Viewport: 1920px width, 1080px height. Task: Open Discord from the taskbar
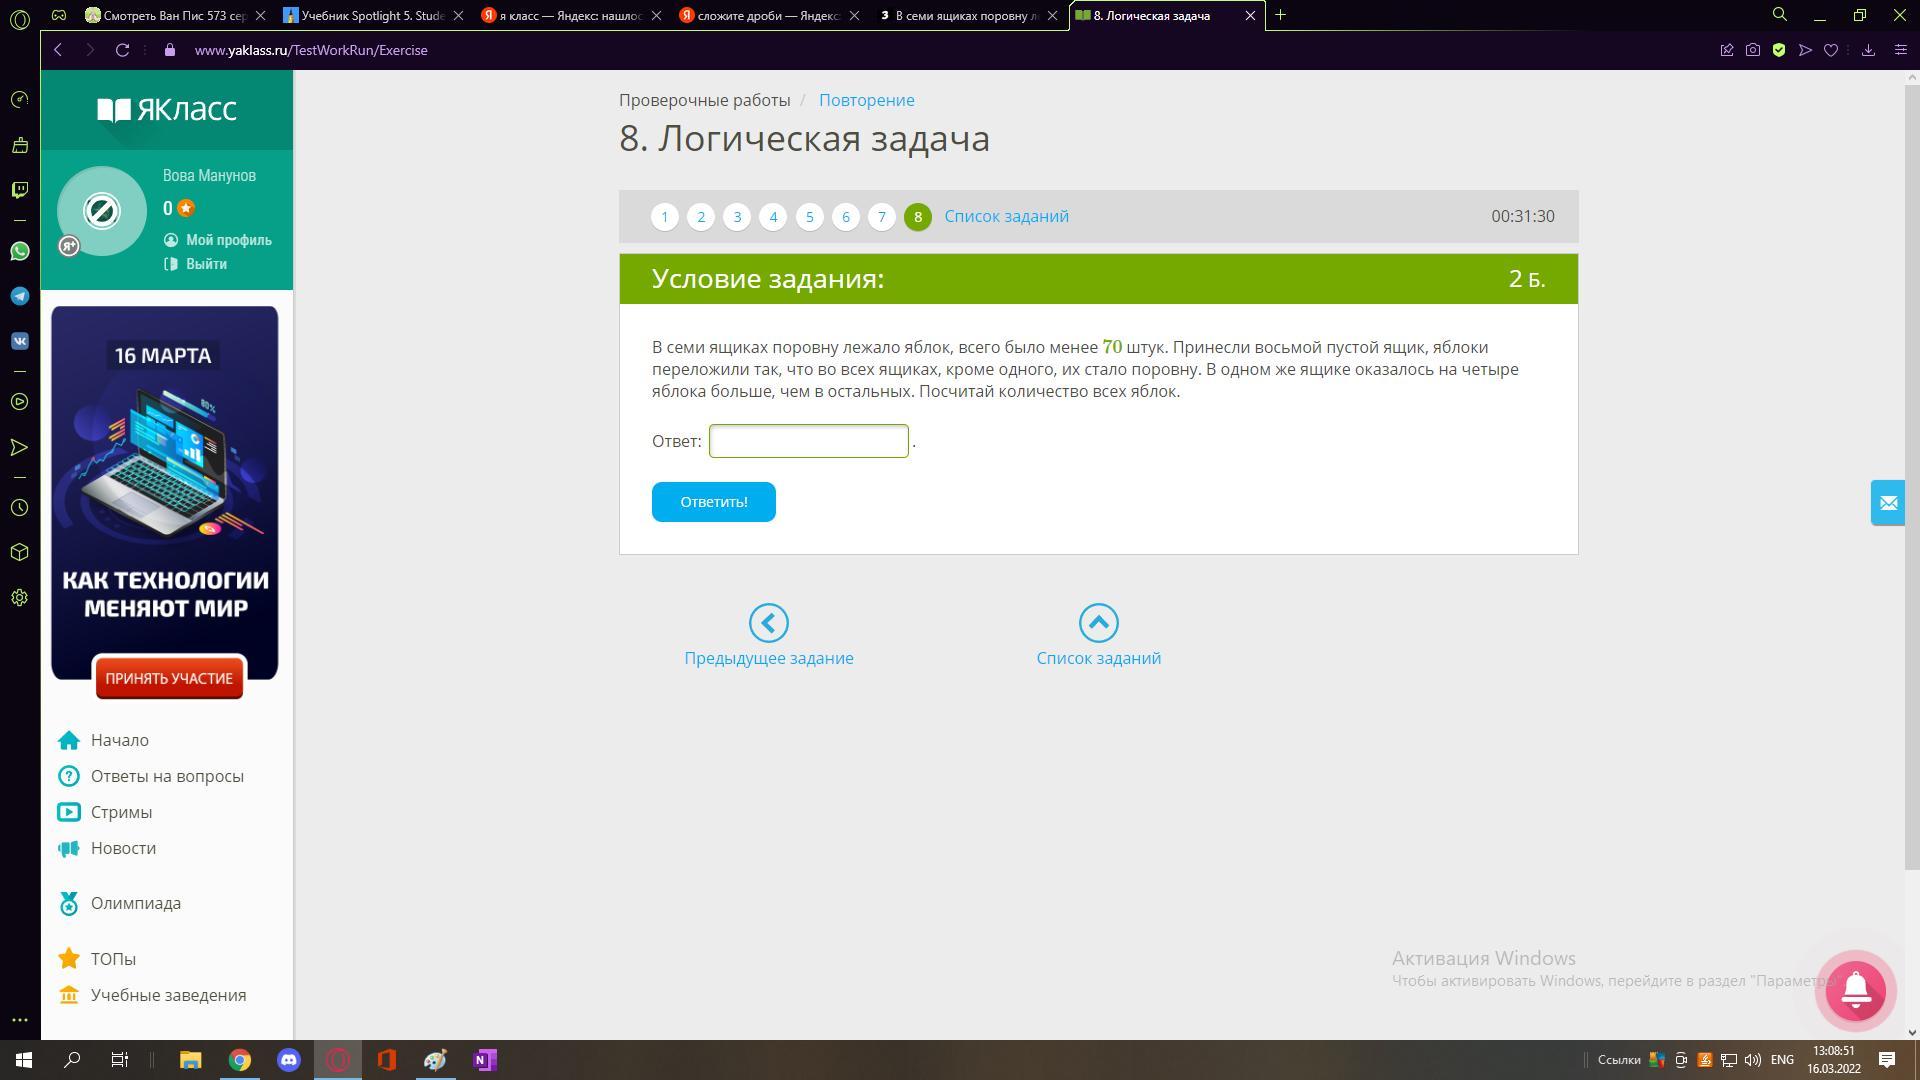(289, 1060)
